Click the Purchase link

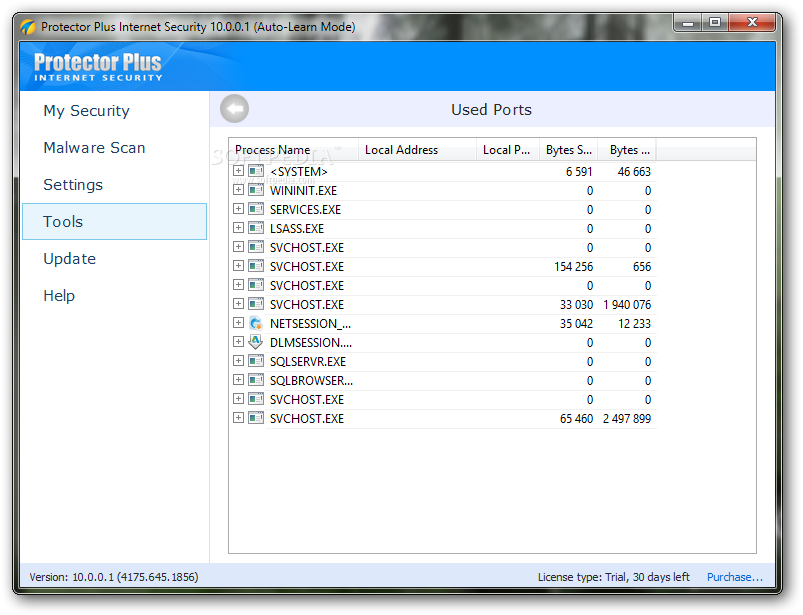point(735,577)
